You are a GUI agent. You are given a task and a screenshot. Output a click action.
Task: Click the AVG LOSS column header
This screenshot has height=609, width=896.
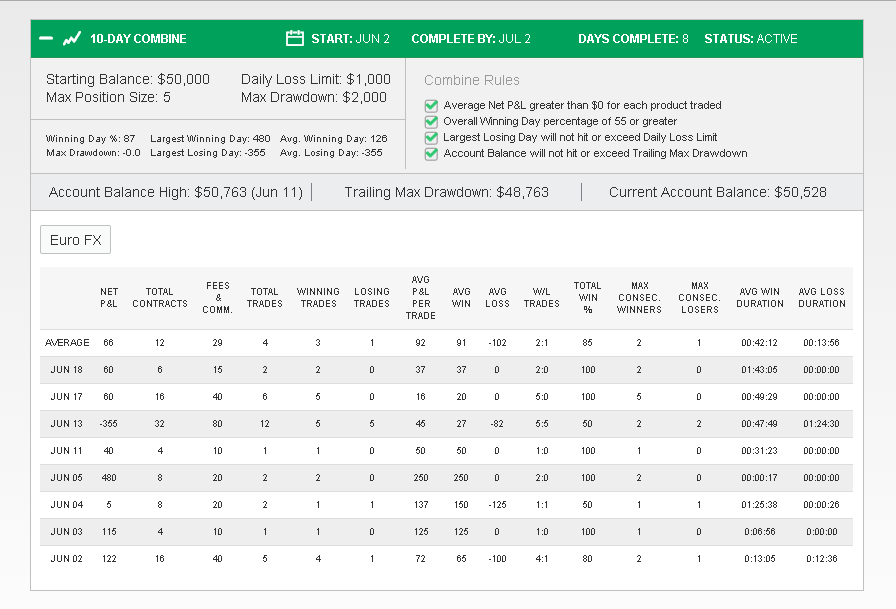[497, 298]
